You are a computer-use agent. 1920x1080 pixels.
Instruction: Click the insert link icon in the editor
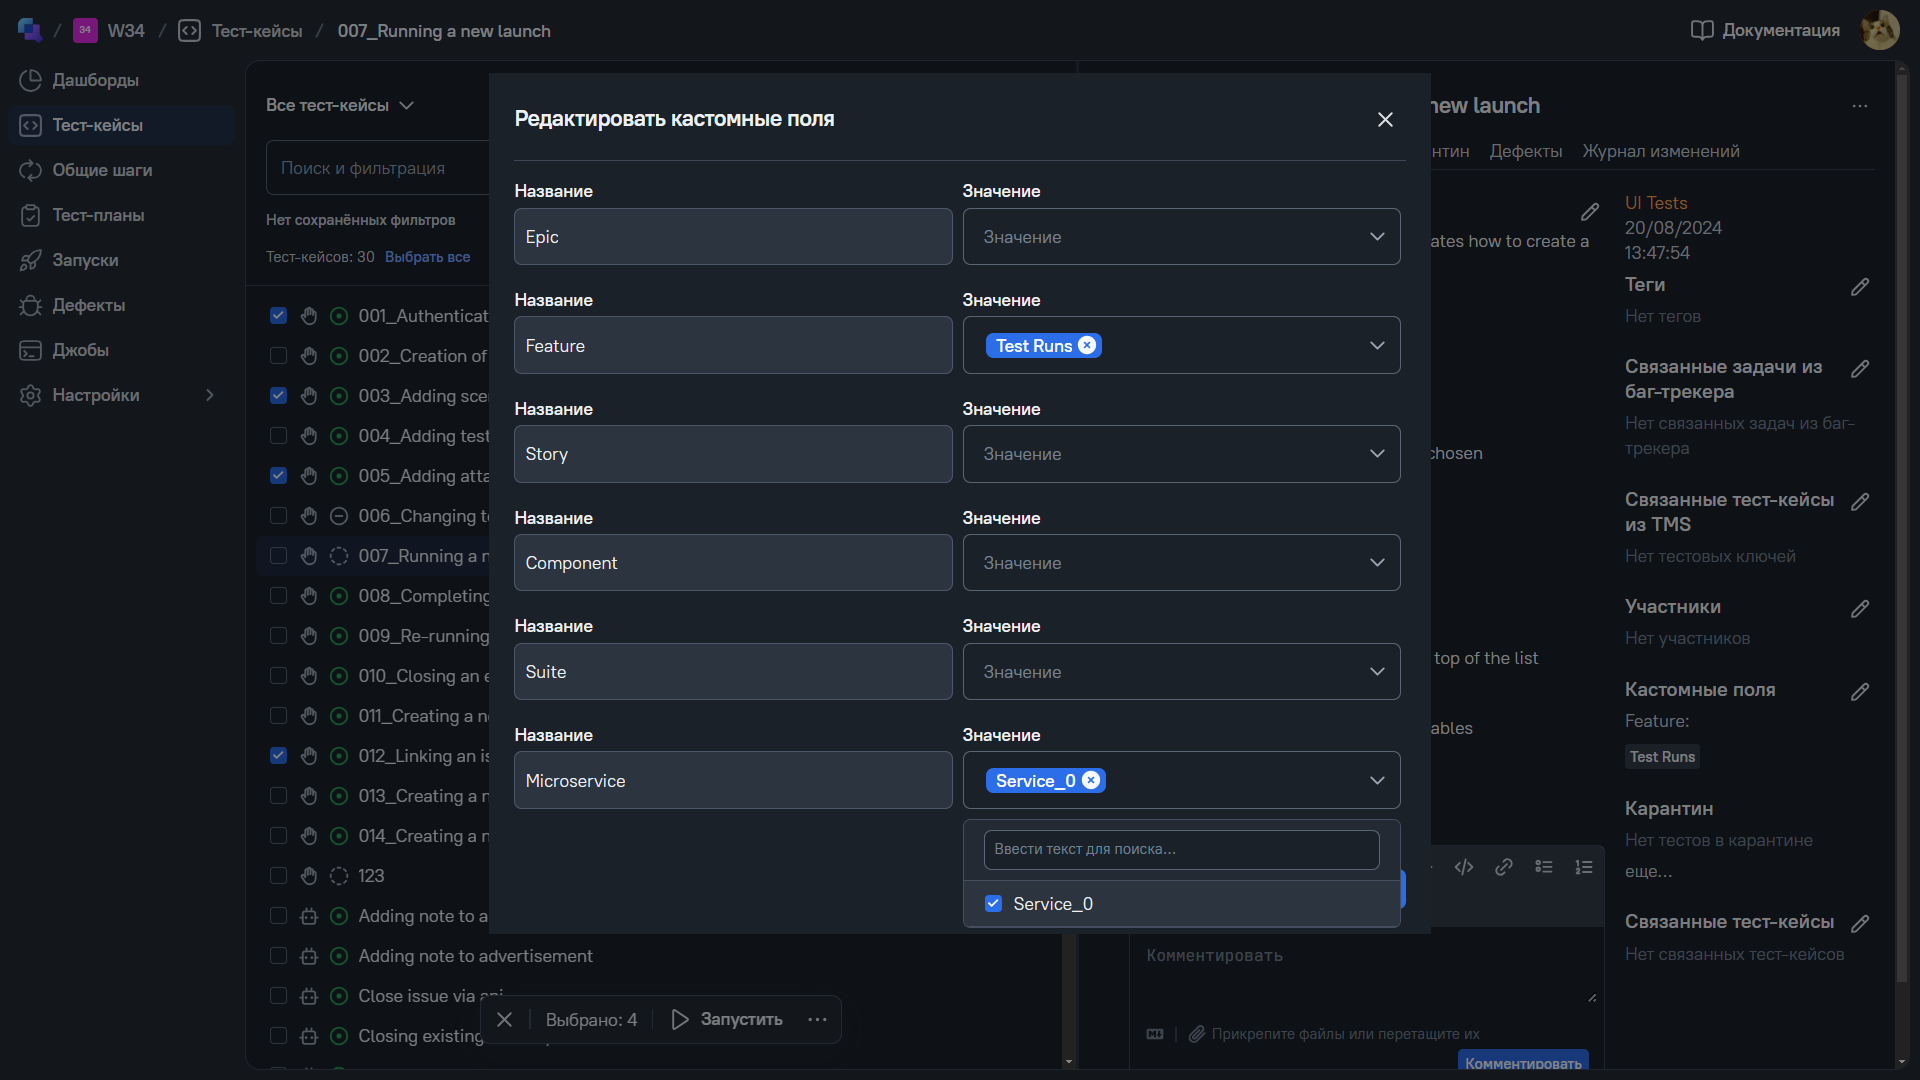click(x=1503, y=867)
